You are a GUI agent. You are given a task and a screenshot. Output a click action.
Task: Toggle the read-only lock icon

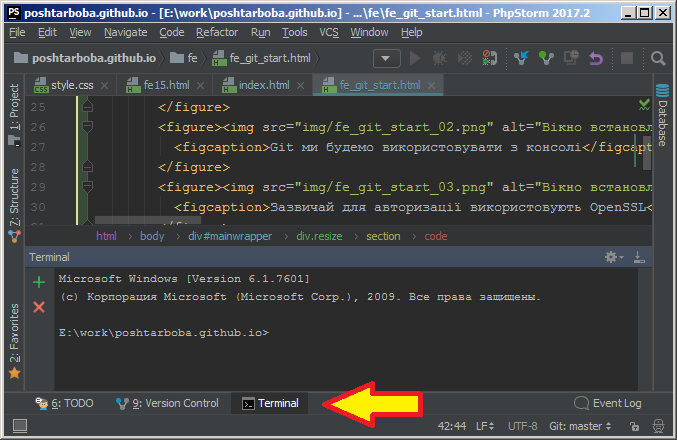click(634, 427)
